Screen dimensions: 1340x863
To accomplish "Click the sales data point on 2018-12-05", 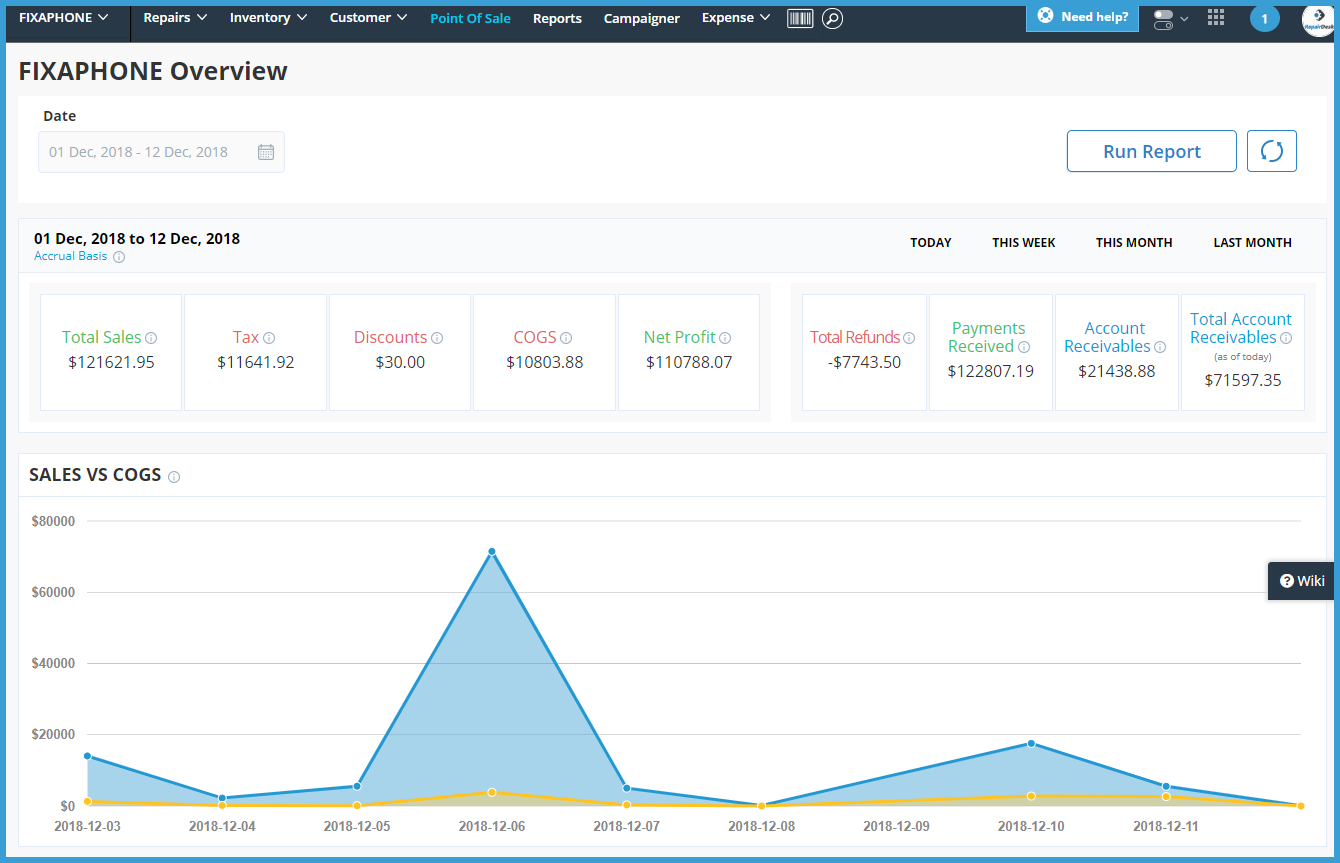I will tap(357, 786).
